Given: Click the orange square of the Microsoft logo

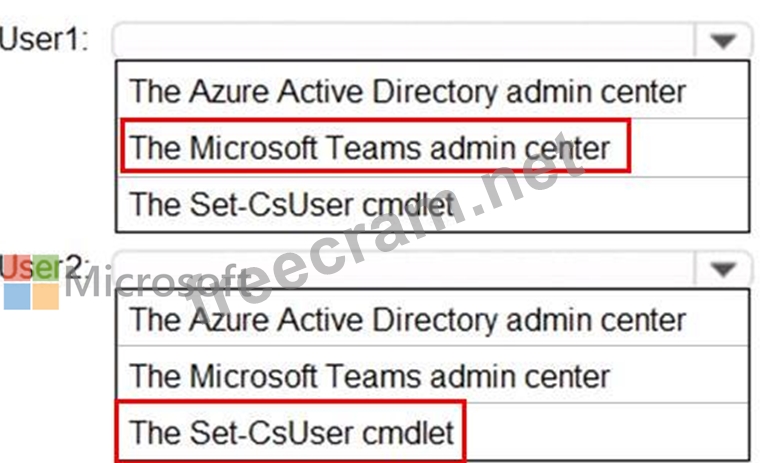Looking at the screenshot, I should tap(46, 296).
